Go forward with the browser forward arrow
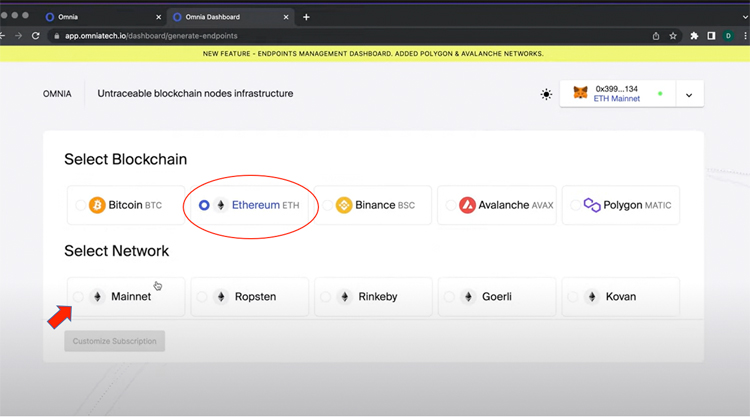Screen dimensions: 750x417 pos(18,36)
